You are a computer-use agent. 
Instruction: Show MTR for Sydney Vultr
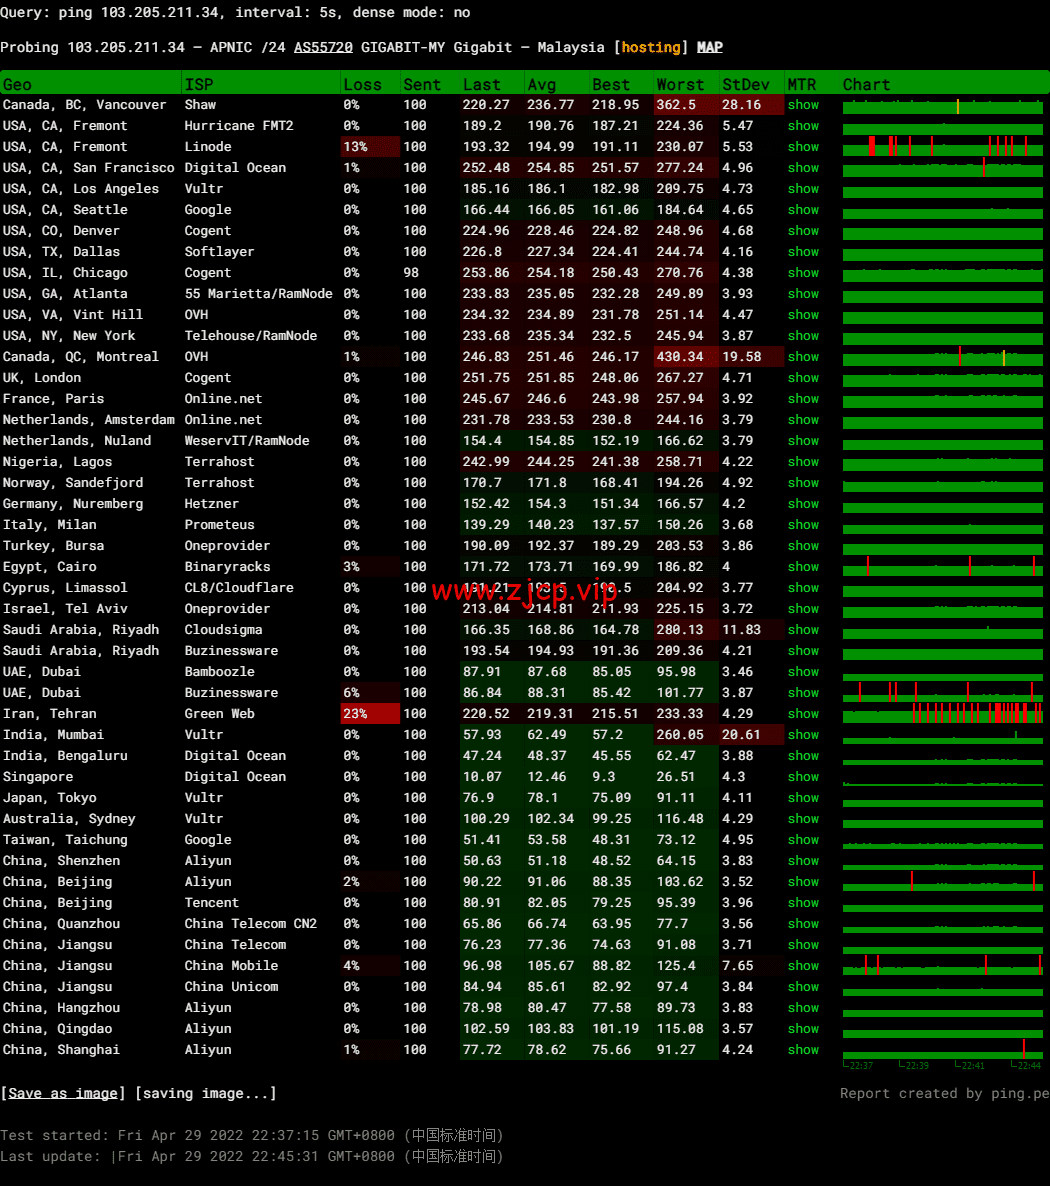tap(803, 818)
